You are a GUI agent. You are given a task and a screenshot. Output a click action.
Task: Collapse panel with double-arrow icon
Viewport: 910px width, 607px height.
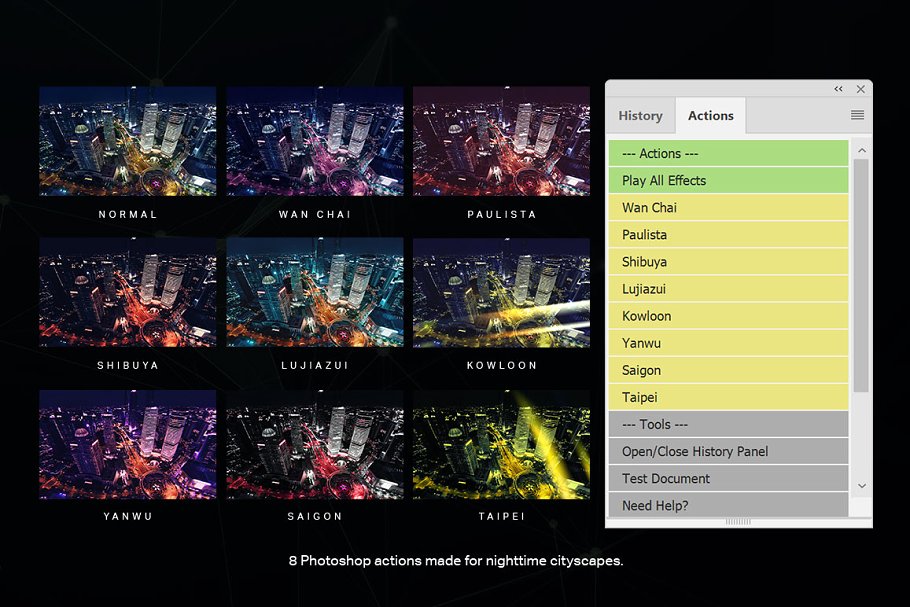(x=838, y=89)
